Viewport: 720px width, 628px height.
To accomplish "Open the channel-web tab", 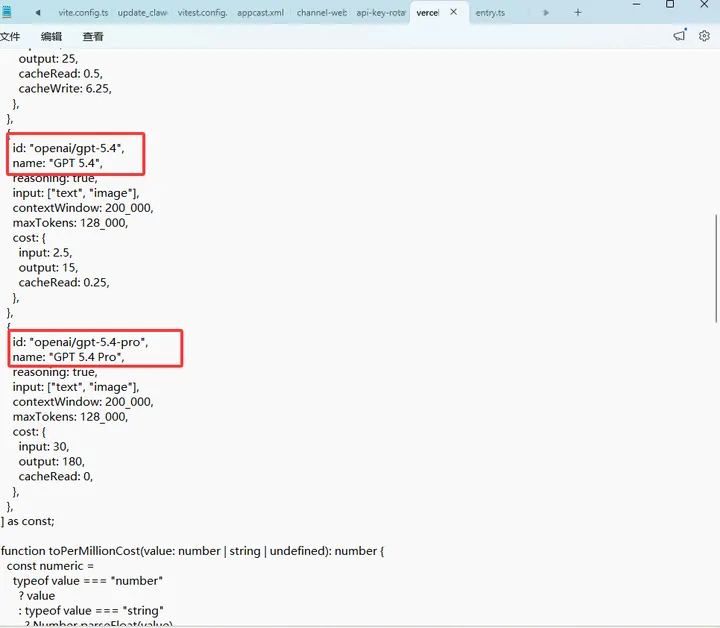I will click(321, 13).
